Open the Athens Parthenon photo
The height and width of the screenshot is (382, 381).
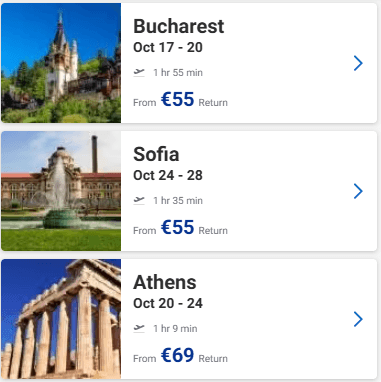coord(61,319)
